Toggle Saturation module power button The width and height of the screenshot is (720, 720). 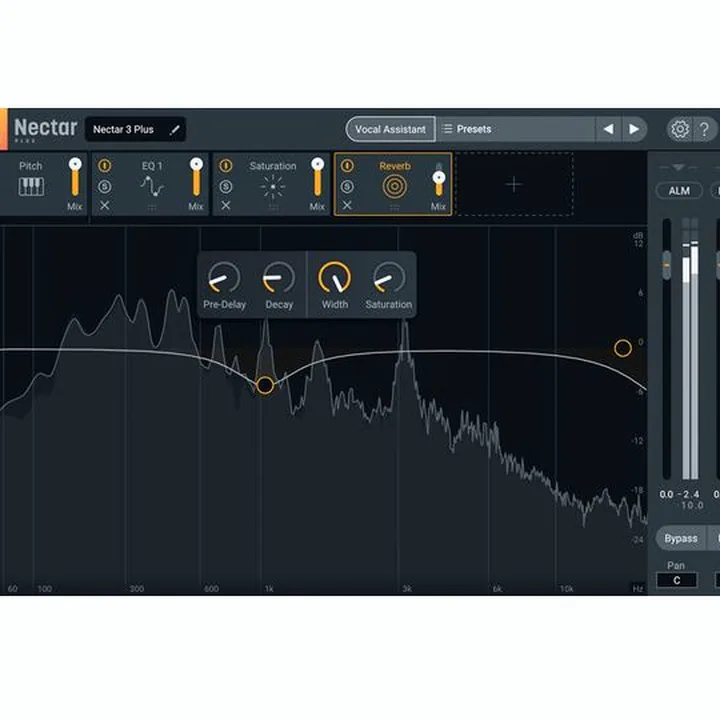225,165
